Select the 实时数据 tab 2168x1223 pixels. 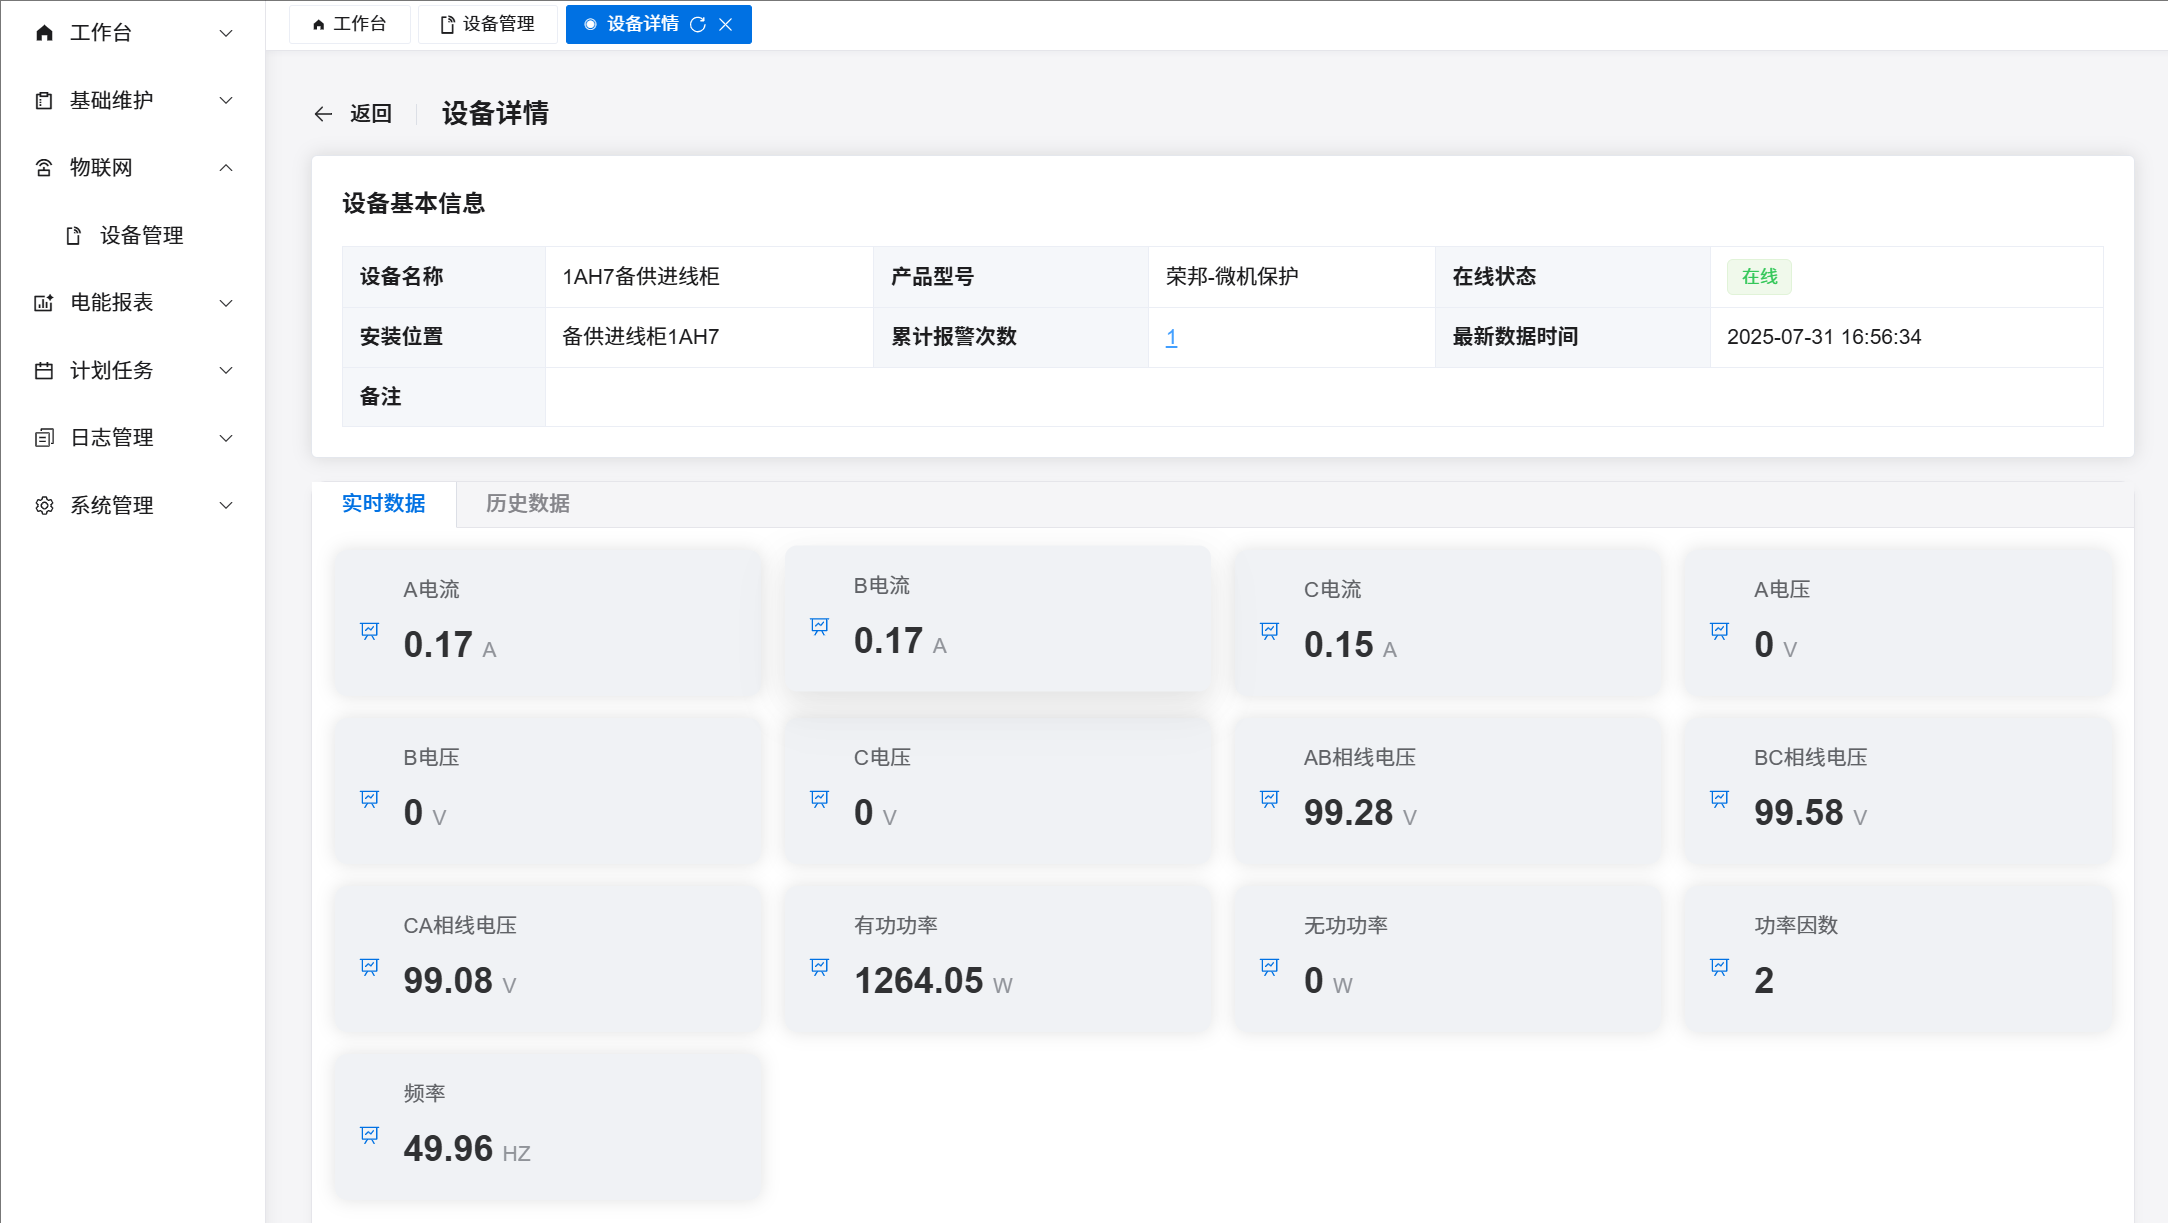383,503
